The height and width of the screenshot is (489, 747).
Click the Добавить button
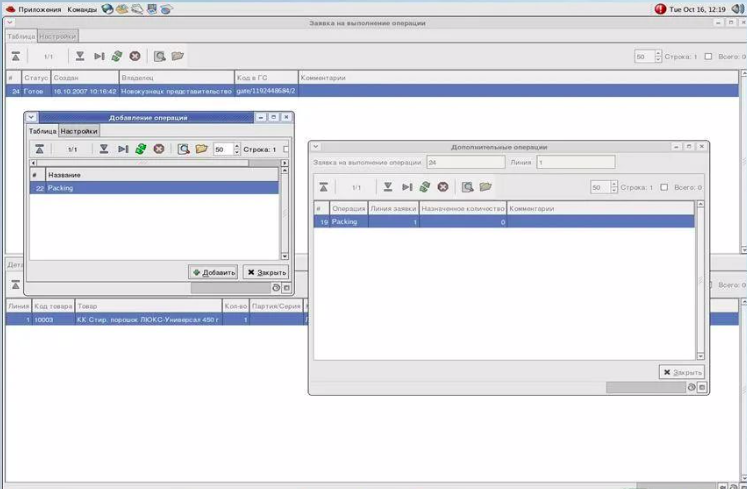(213, 272)
